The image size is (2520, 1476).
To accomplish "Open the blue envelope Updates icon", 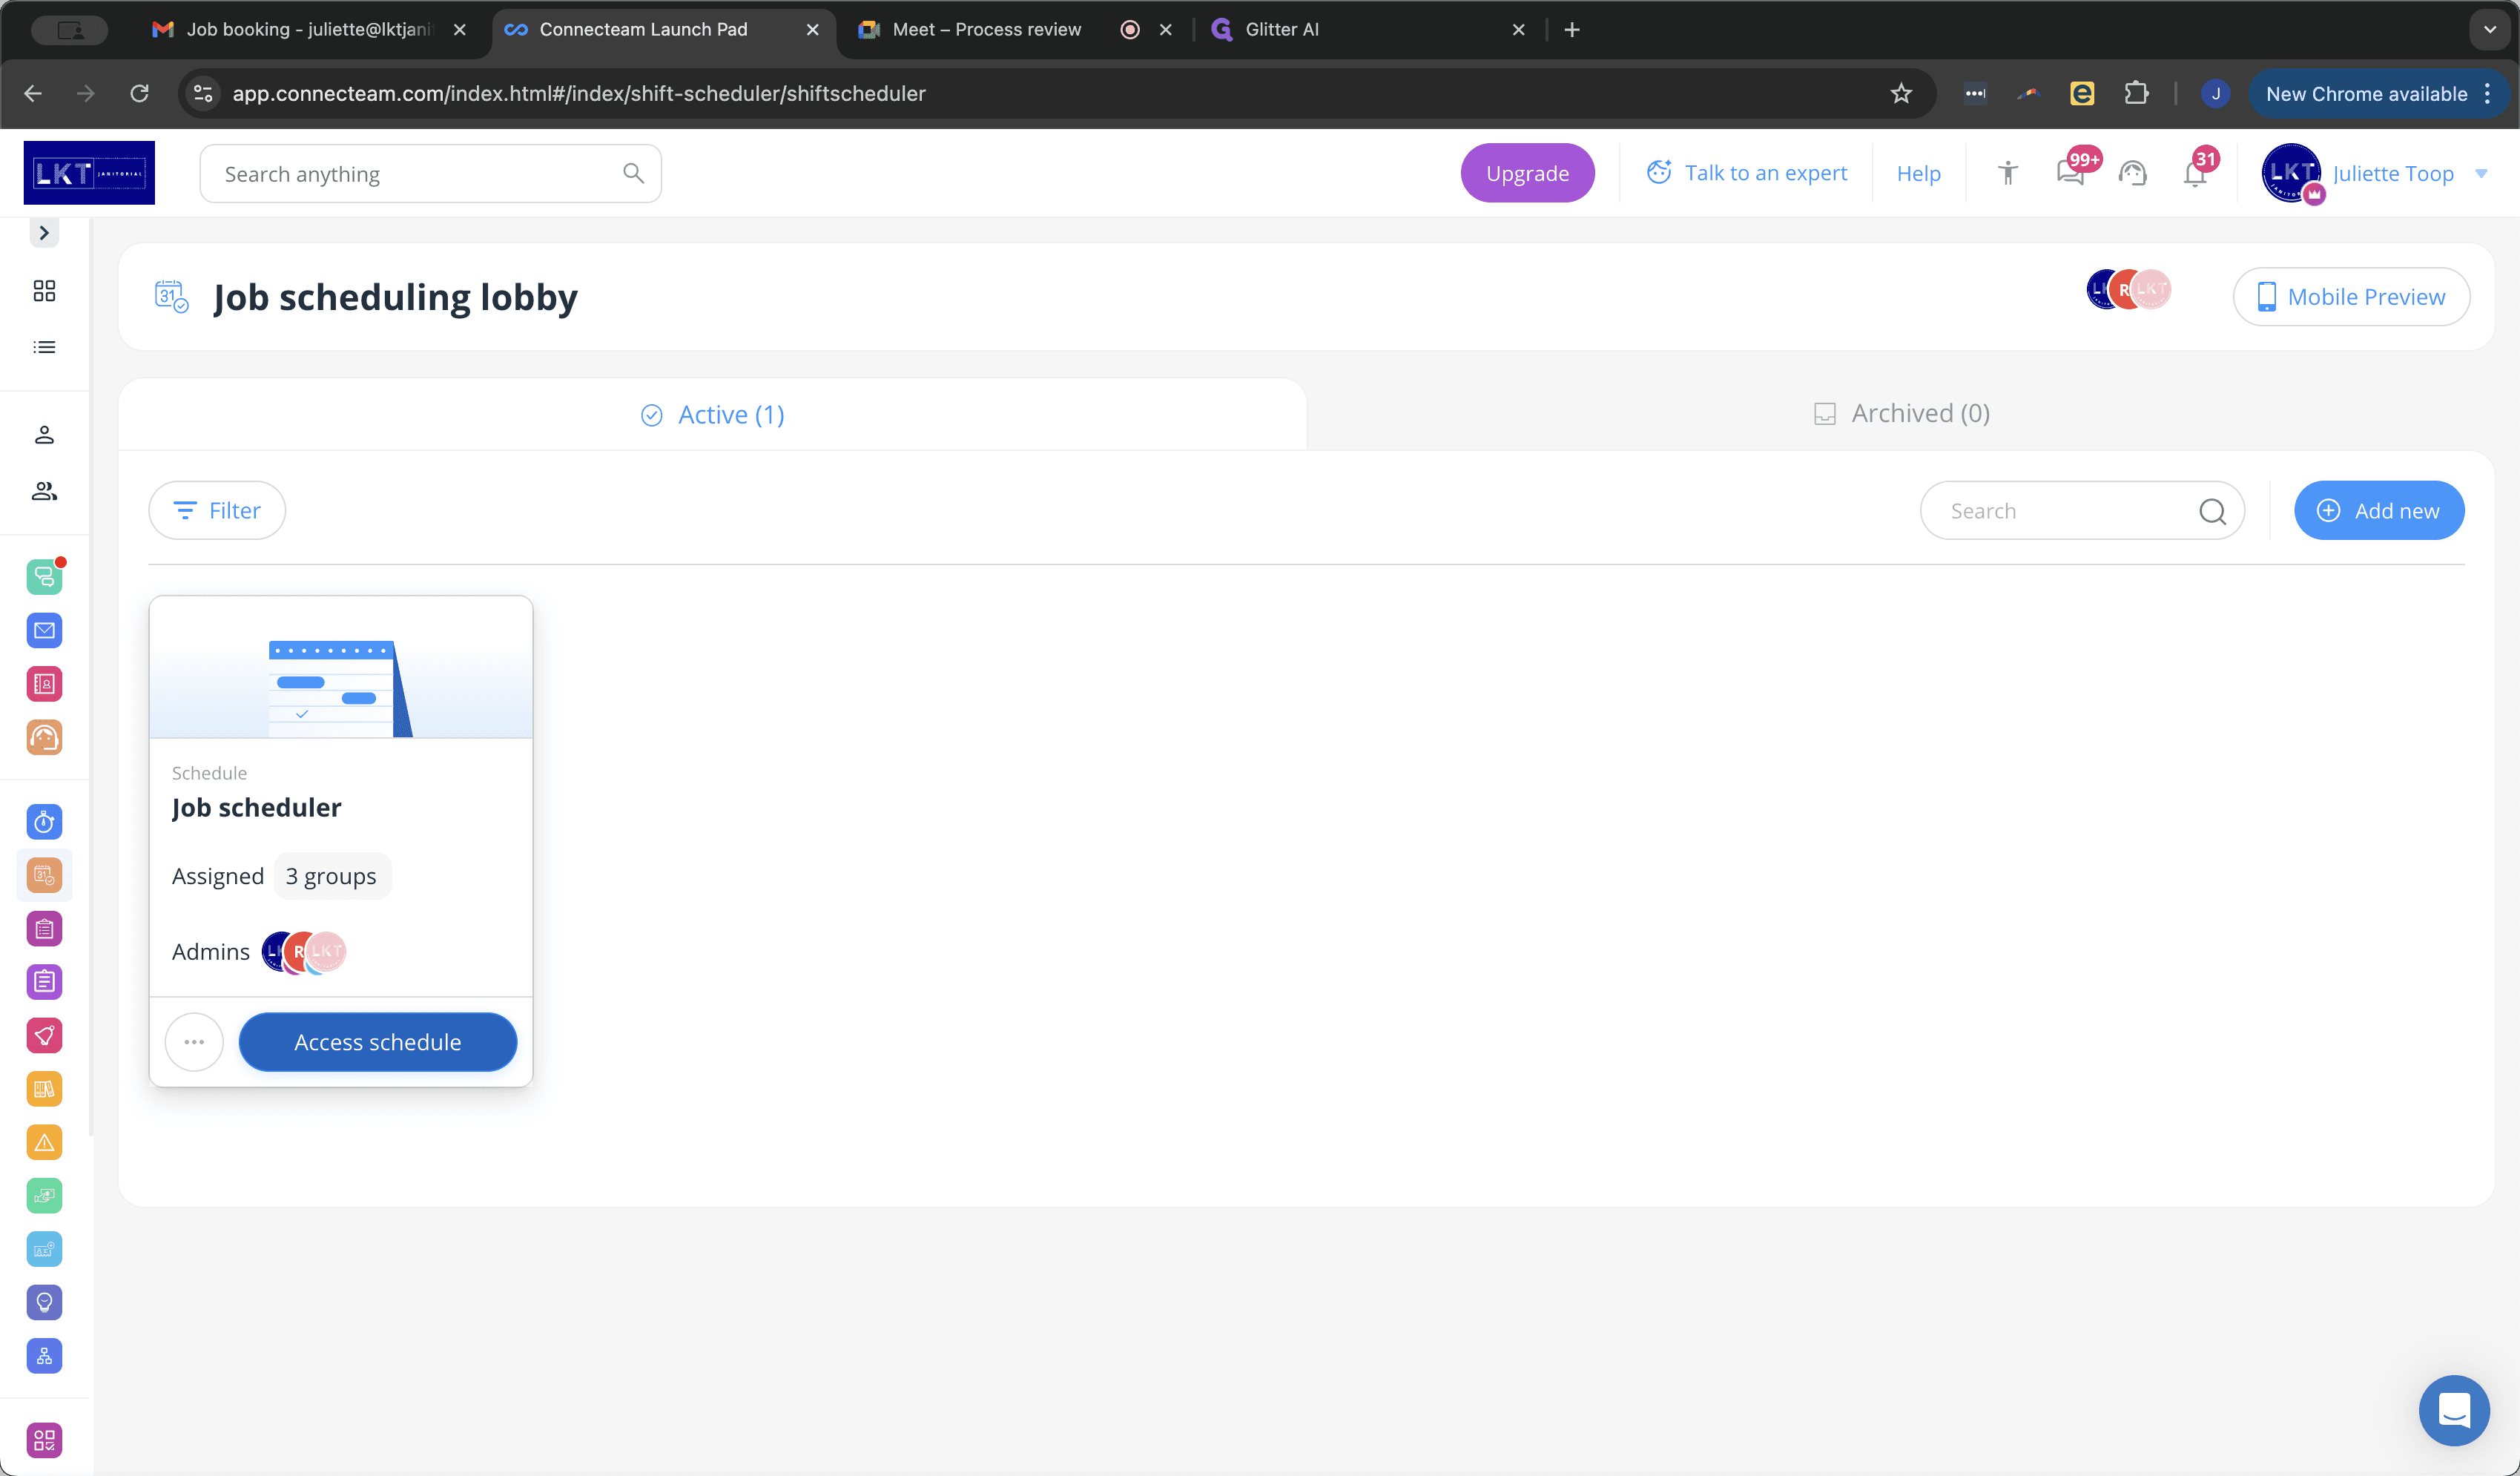I will point(44,631).
